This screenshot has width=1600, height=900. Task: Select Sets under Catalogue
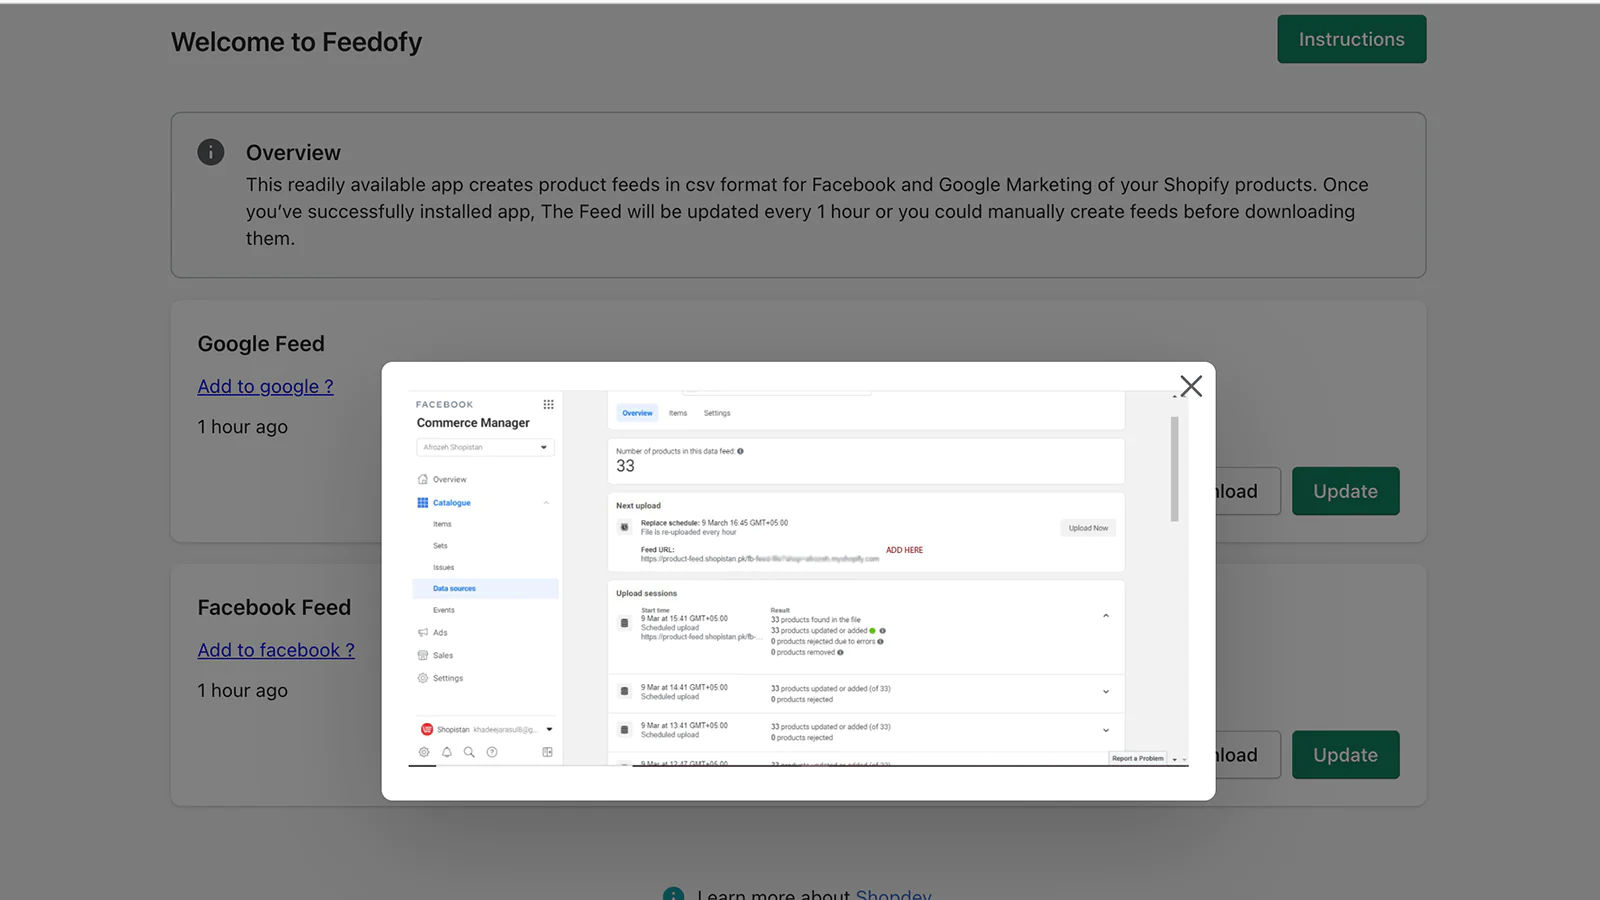[440, 546]
